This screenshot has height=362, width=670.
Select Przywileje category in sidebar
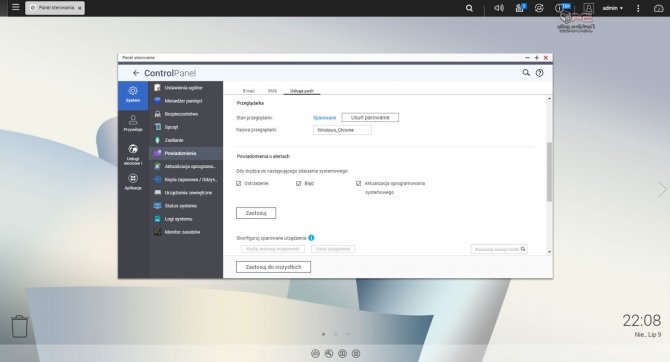133,124
